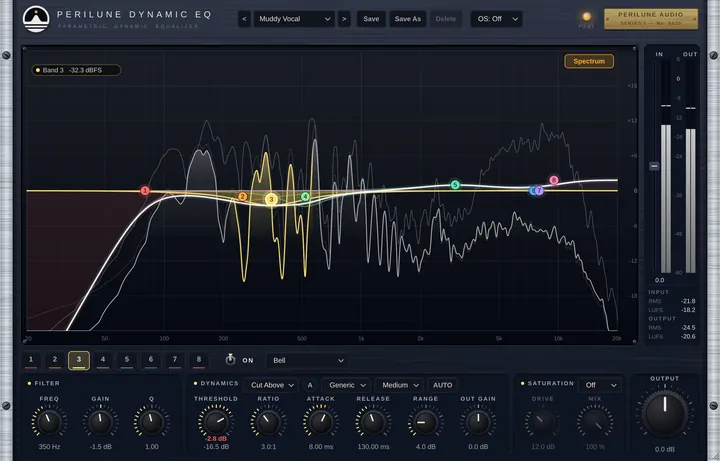Flip the band ON toggle switch
The width and height of the screenshot is (720, 461).
230,360
